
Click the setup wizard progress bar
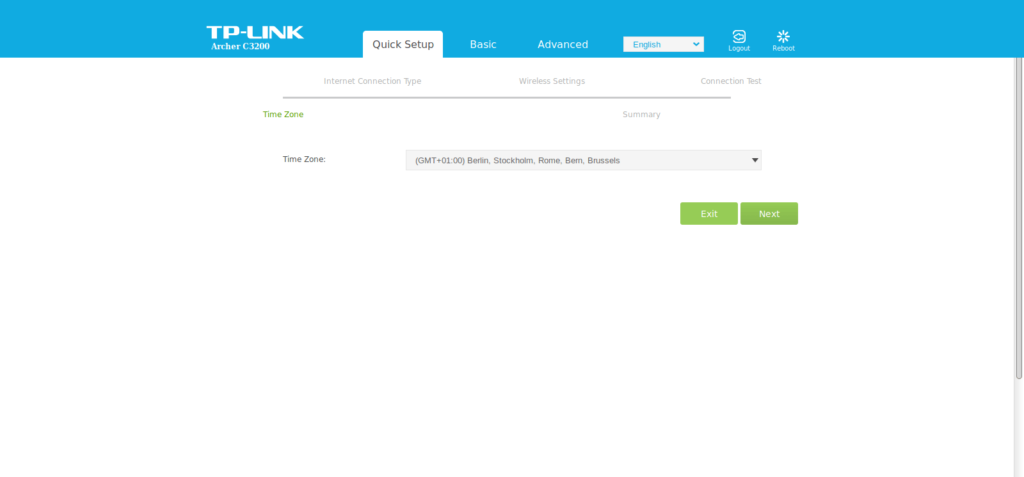(506, 98)
